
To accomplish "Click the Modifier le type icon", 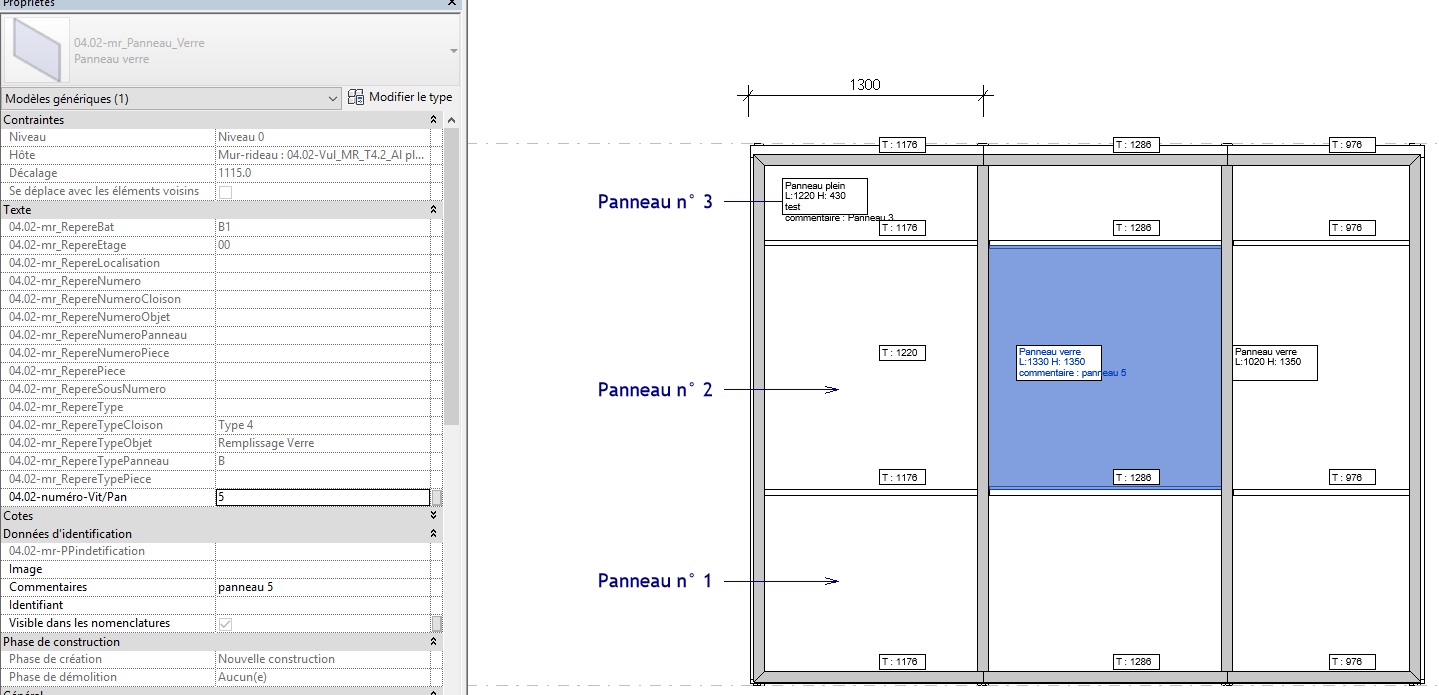I will pyautogui.click(x=357, y=98).
